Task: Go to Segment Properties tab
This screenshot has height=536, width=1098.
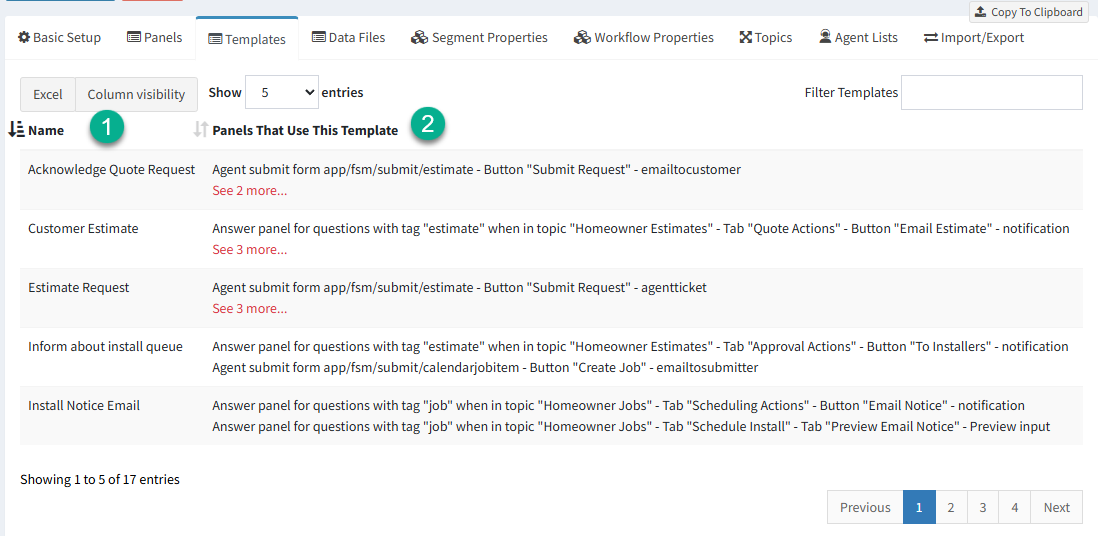Action: pyautogui.click(x=480, y=37)
